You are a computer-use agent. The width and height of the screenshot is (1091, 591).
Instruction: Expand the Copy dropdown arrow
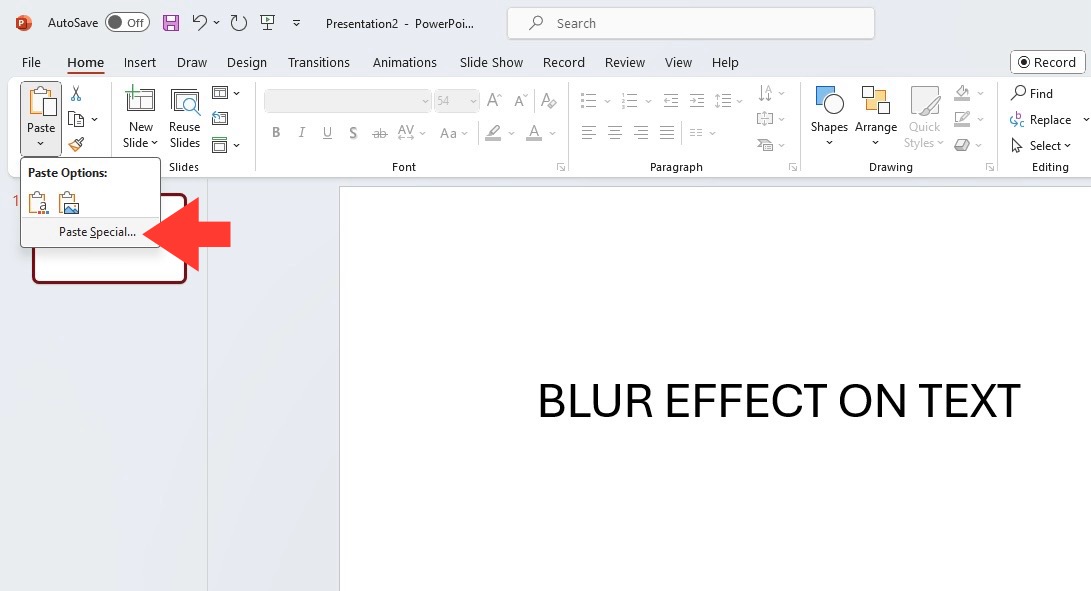(94, 120)
